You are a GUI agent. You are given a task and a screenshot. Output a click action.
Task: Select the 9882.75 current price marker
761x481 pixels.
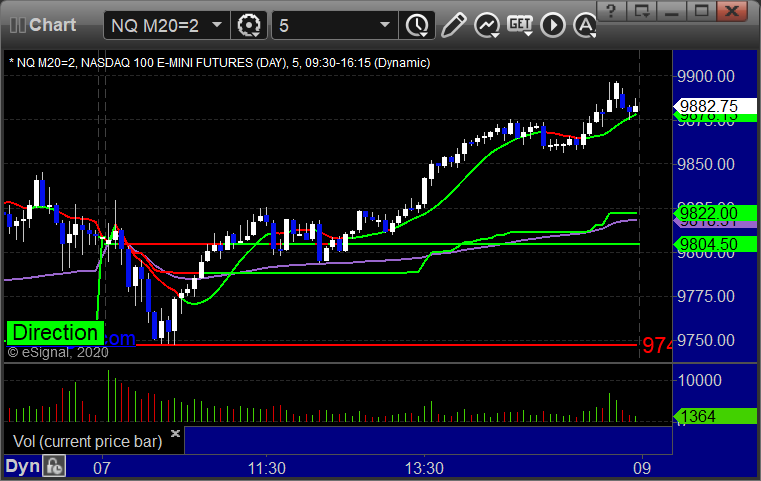coord(715,106)
